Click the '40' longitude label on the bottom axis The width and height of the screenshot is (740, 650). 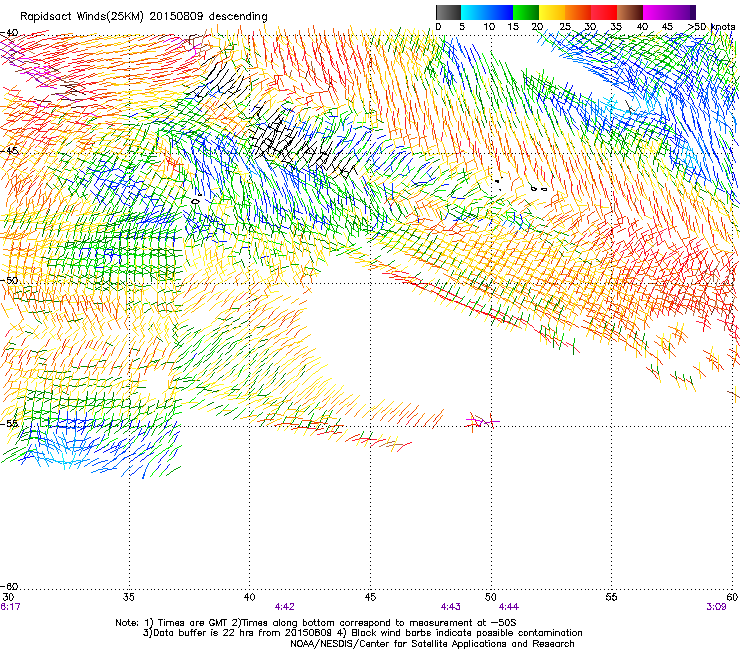[x=249, y=597]
